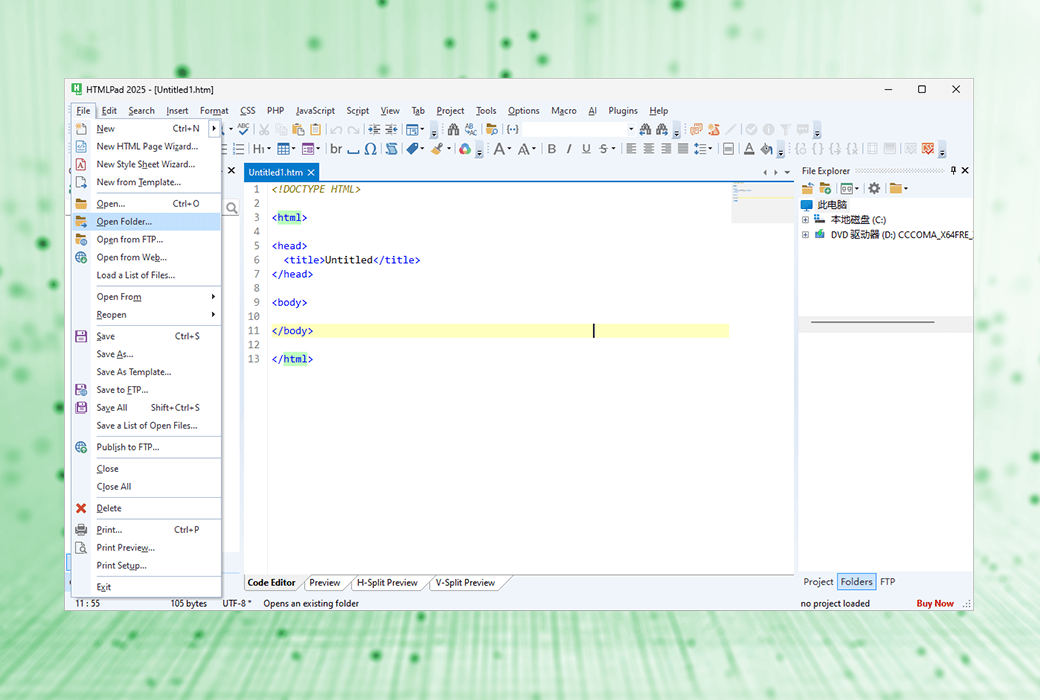Open the Plugins menu

pos(623,111)
